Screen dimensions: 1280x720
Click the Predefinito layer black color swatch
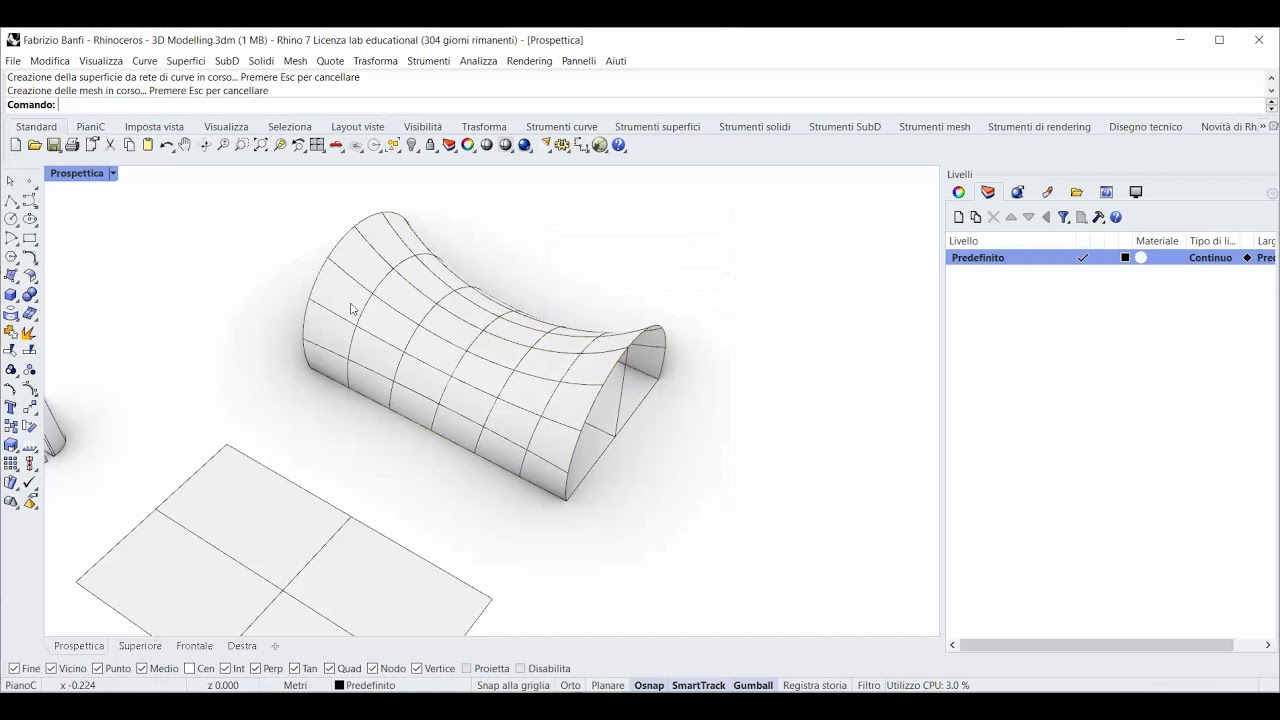(x=1125, y=257)
